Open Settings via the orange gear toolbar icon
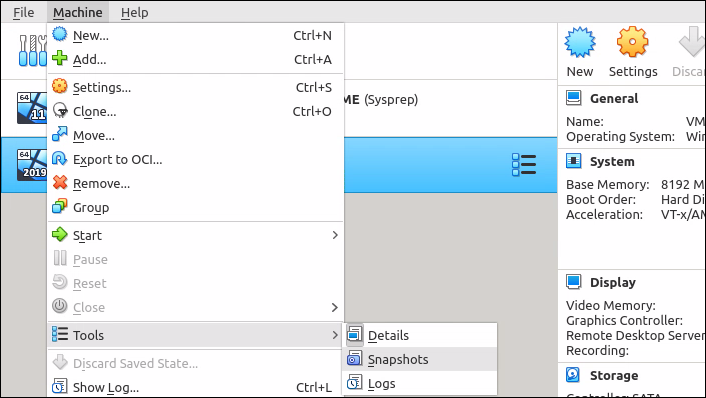 (x=633, y=42)
